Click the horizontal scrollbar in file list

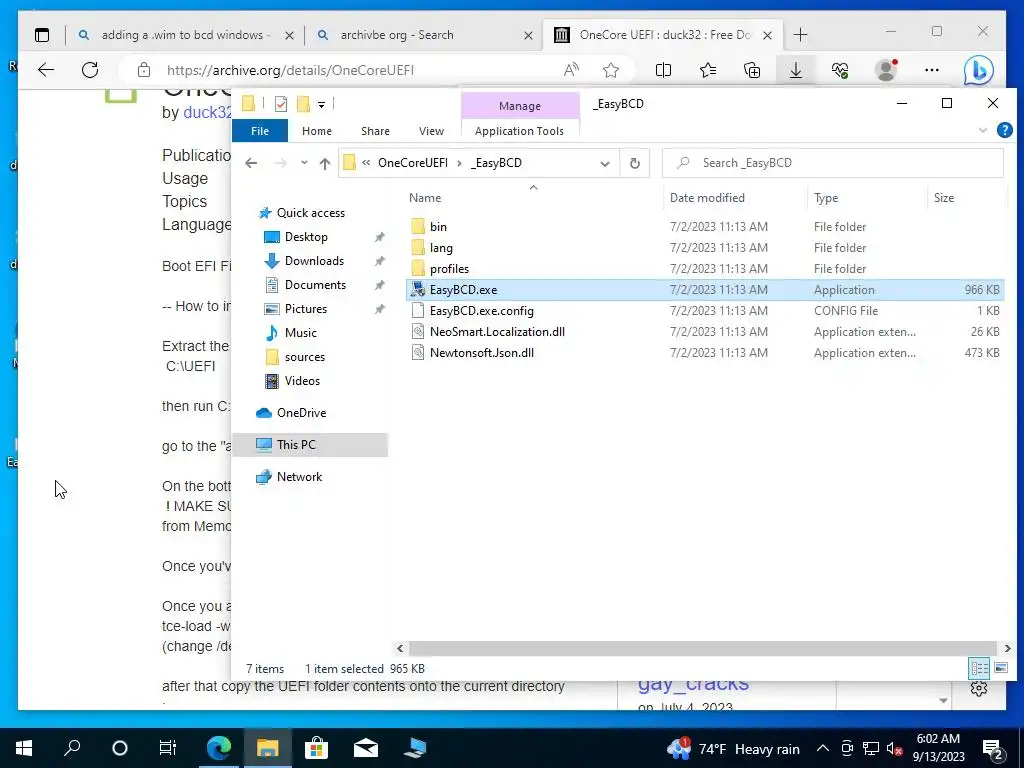pos(703,648)
